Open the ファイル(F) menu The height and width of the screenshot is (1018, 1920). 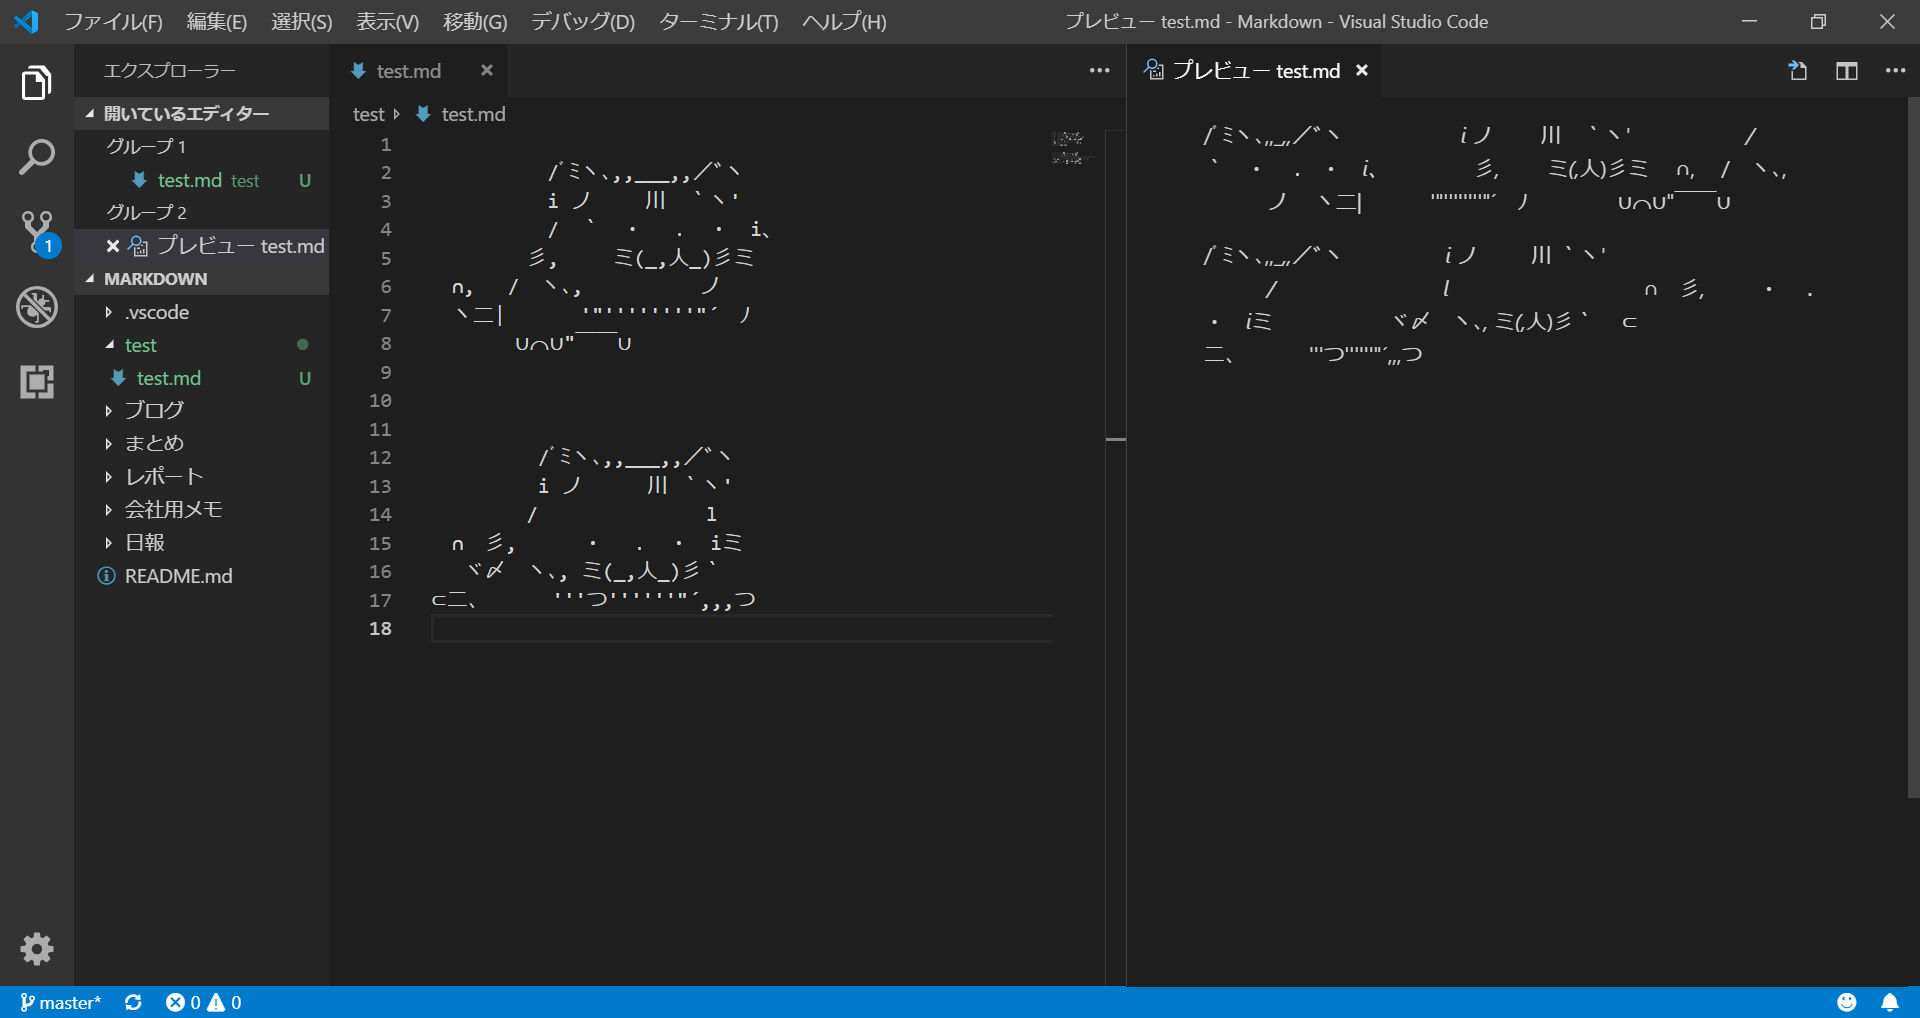(x=113, y=21)
